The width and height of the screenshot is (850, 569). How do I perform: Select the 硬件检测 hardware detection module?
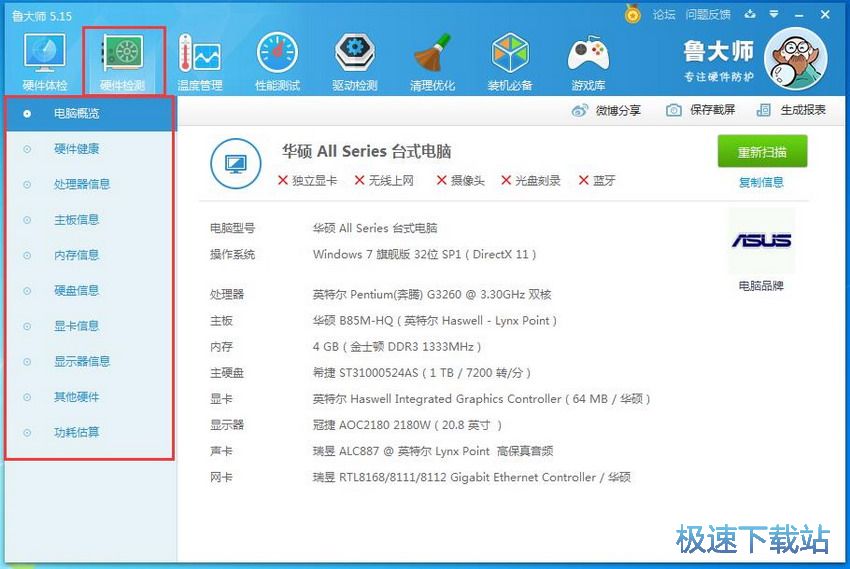123,61
